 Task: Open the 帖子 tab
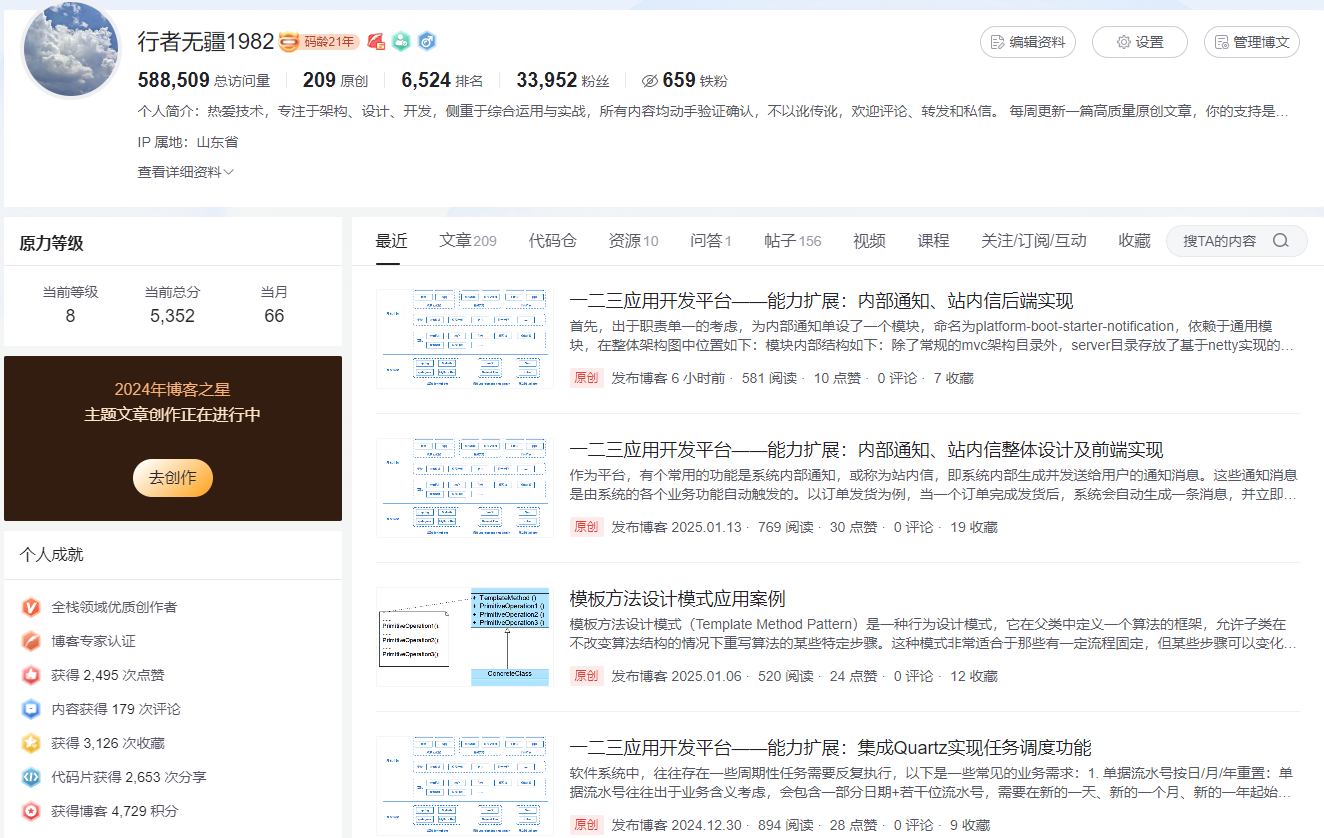point(782,240)
